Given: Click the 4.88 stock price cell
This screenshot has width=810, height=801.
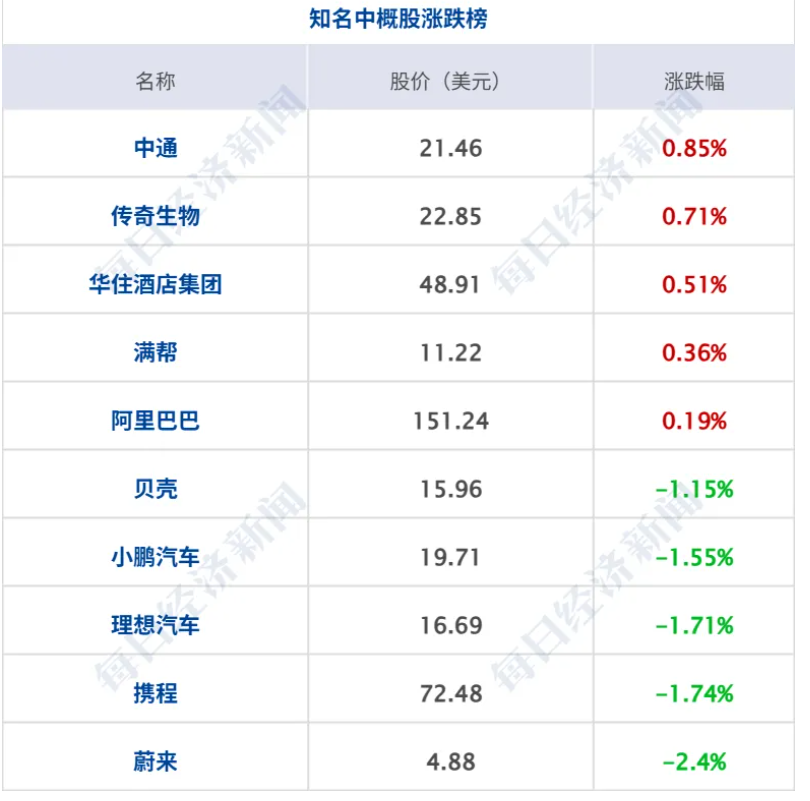Looking at the screenshot, I should (451, 761).
